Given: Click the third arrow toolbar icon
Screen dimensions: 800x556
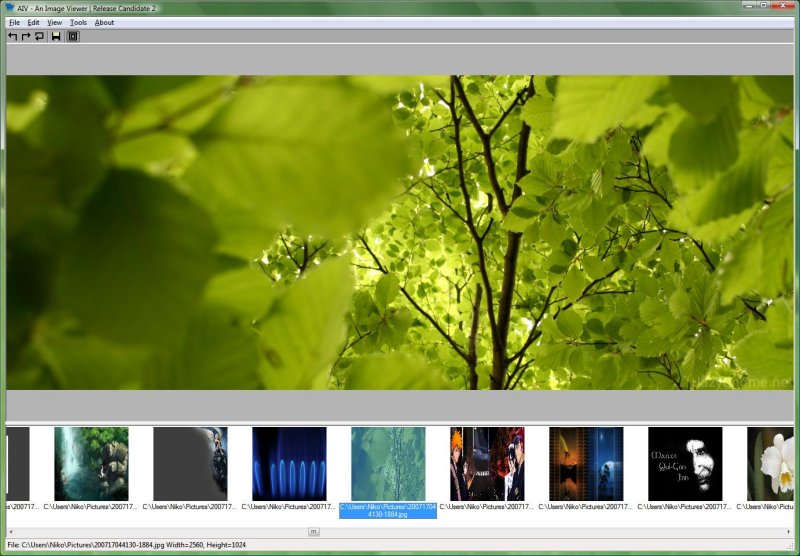Looking at the screenshot, I should (39, 36).
